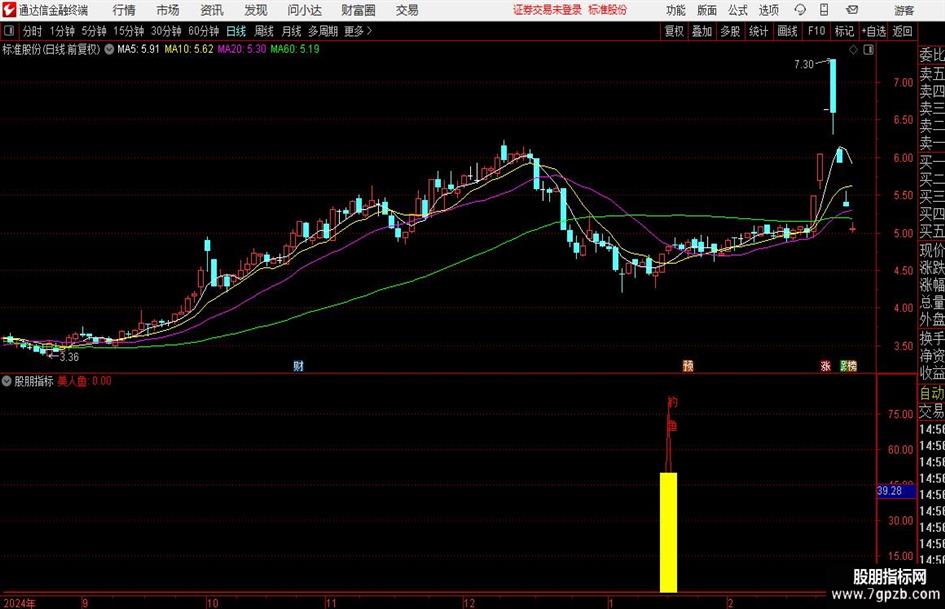
Task: Click the yellow signal bar in sub-chart
Action: (668, 532)
